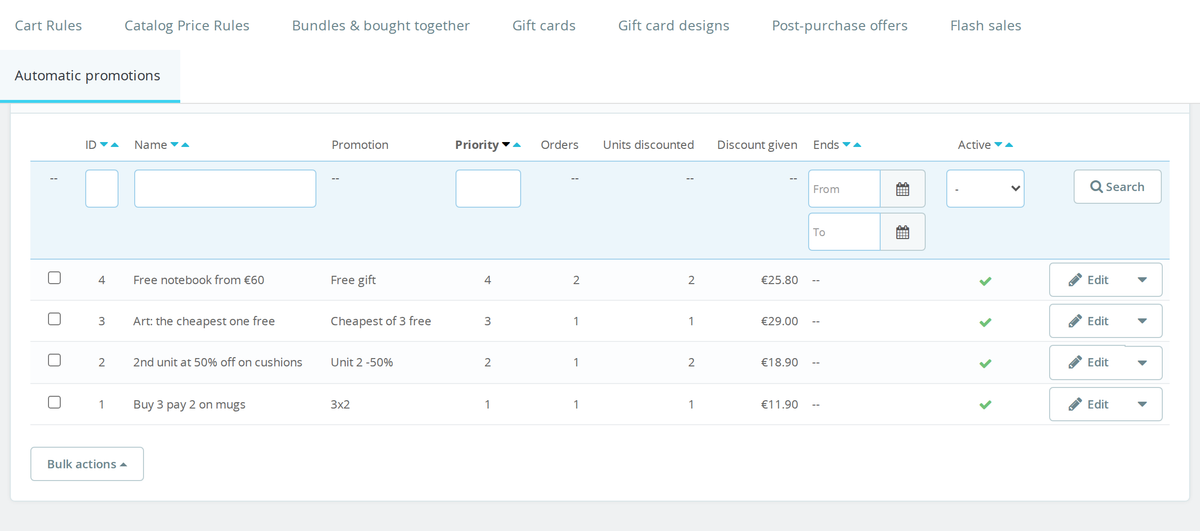Toggle active checkmark for Buy 3 pay 2 on mugs
Screen dimensions: 1200x531
coord(985,405)
